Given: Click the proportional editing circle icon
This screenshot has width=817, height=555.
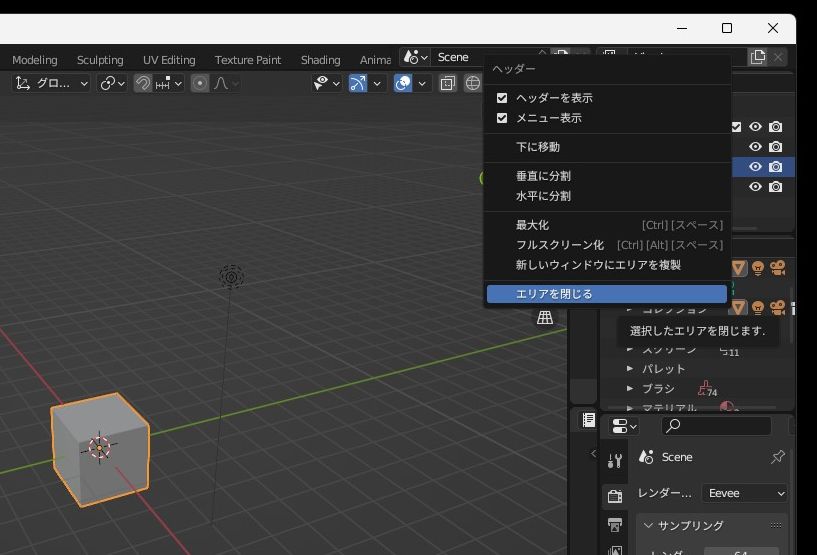Looking at the screenshot, I should tap(200, 83).
